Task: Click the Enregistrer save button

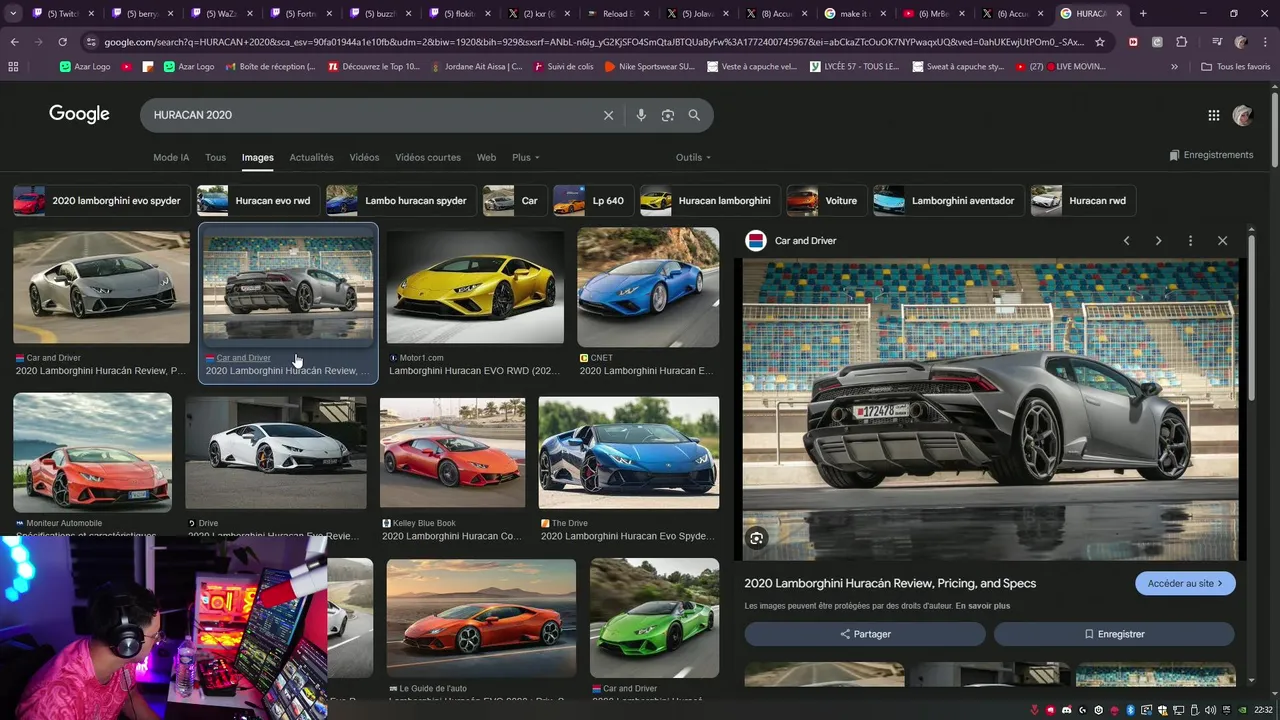Action: pos(1114,634)
